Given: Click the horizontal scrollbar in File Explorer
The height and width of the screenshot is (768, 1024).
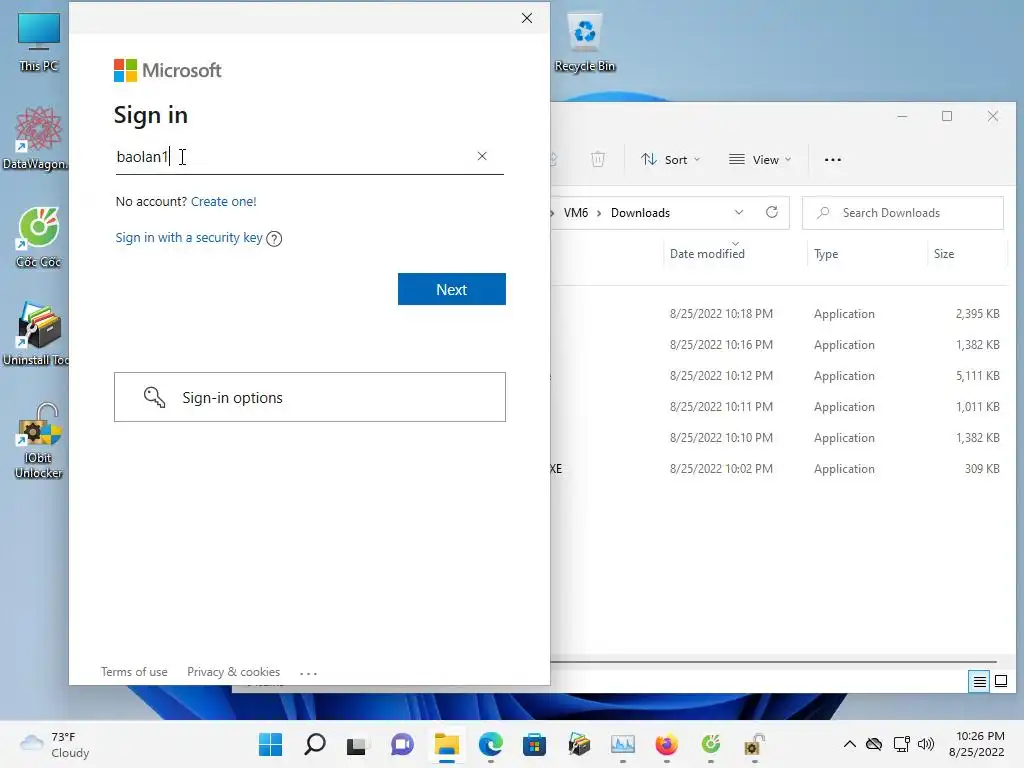Looking at the screenshot, I should pos(774,662).
